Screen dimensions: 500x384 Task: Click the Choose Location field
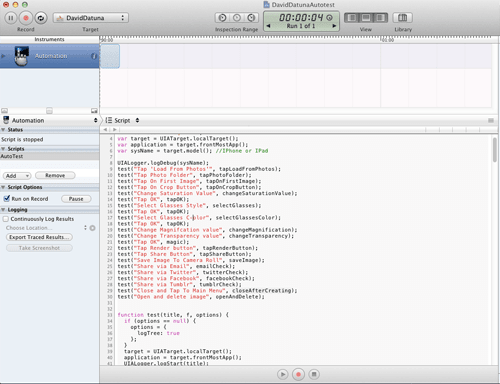click(29, 228)
